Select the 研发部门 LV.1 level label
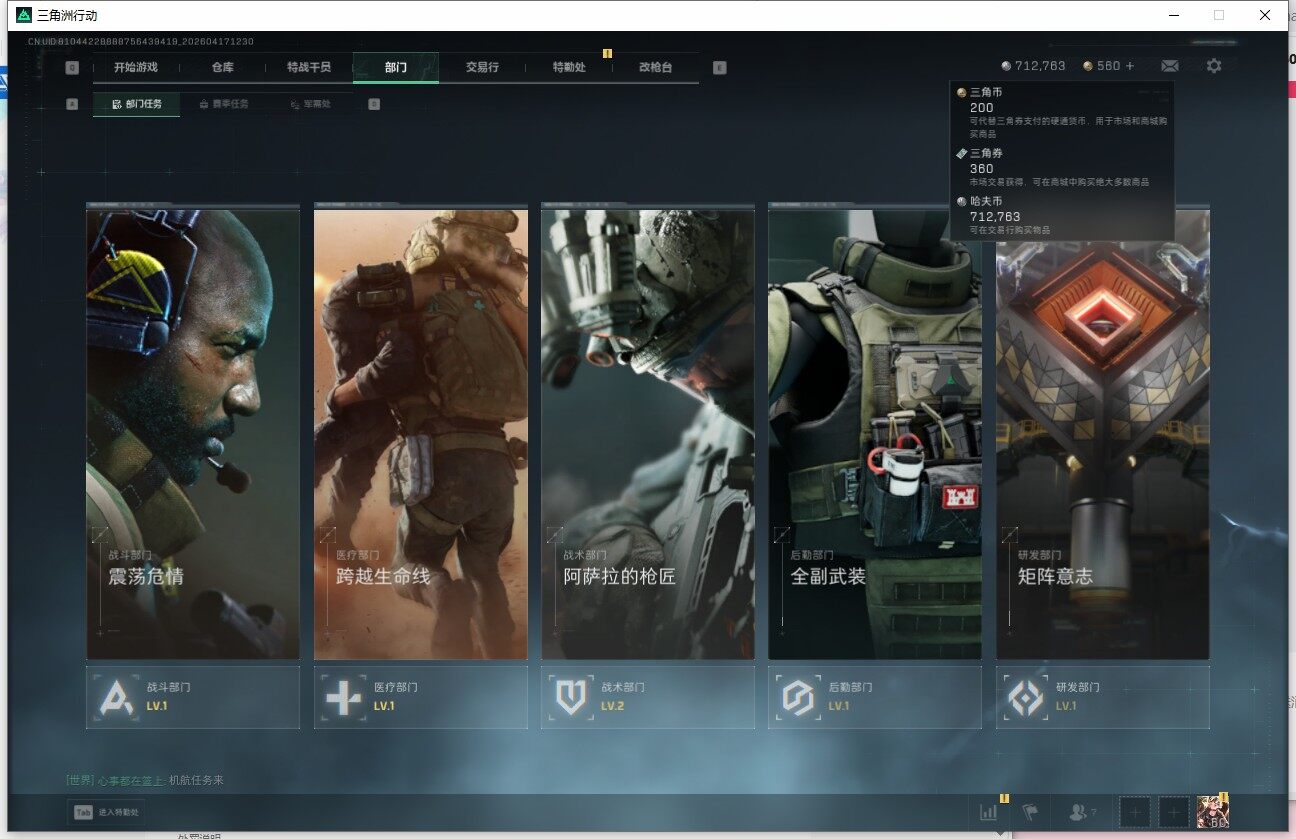This screenshot has height=839, width=1296. click(x=1067, y=706)
